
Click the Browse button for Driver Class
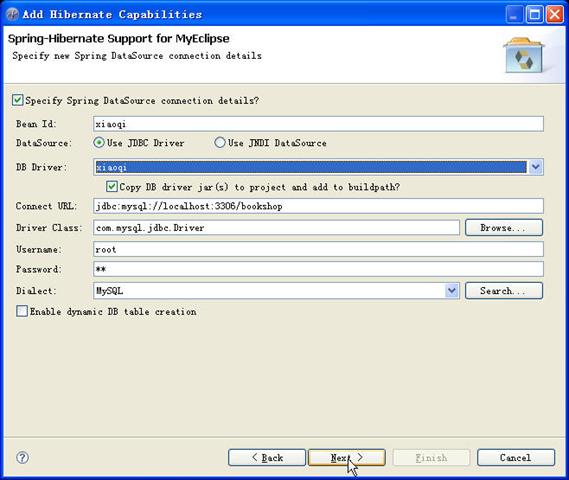[504, 228]
